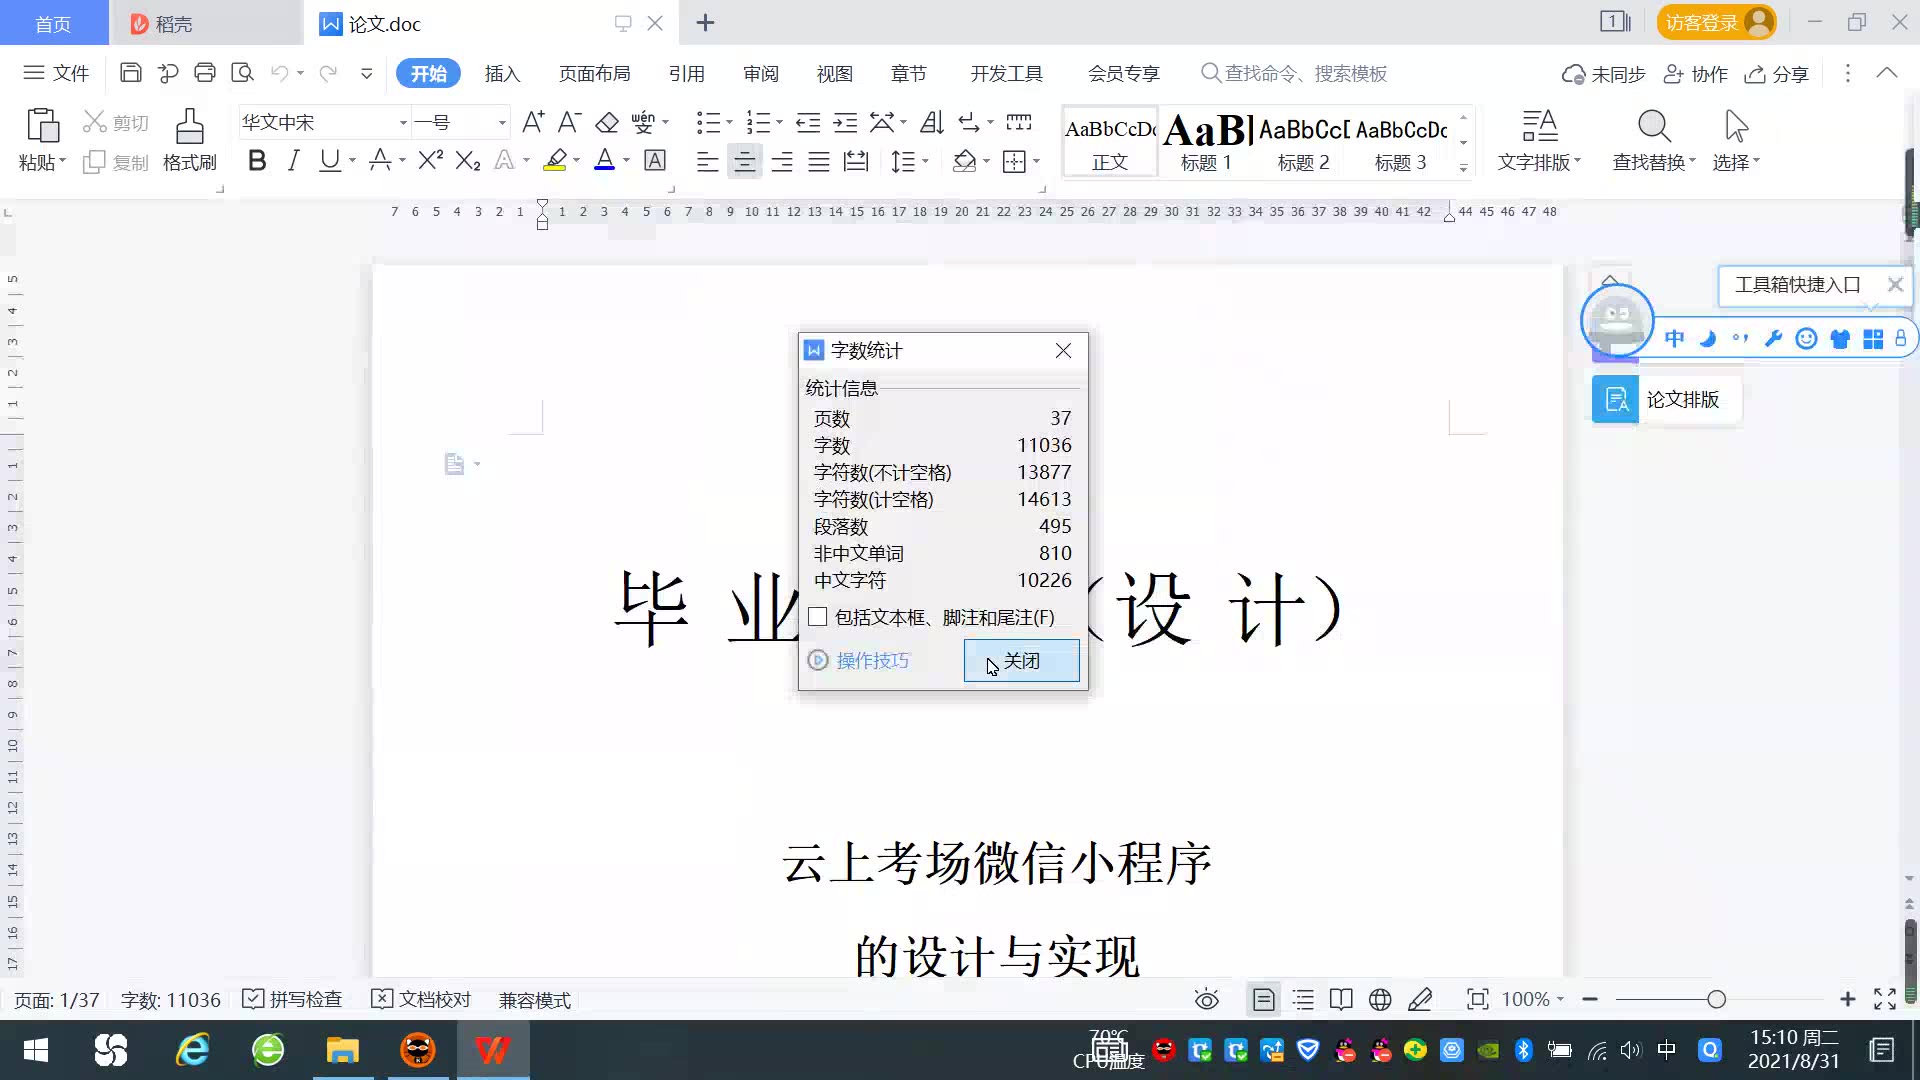Click the superscript icon
This screenshot has height=1080, width=1920.
(430, 161)
